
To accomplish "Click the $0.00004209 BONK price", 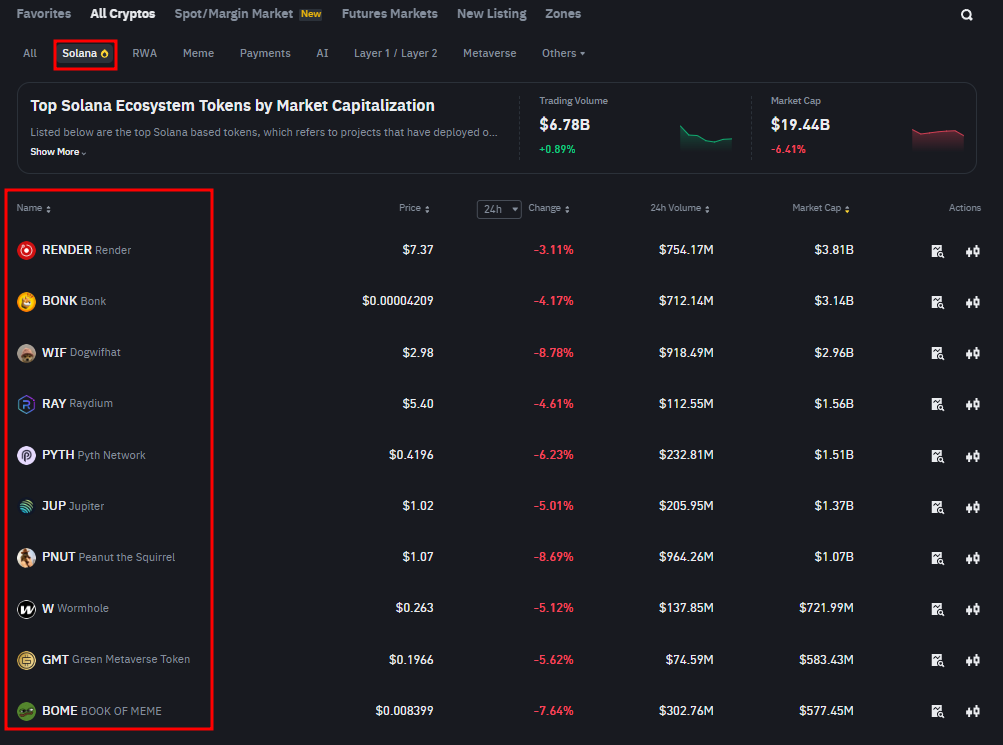I will pos(397,301).
